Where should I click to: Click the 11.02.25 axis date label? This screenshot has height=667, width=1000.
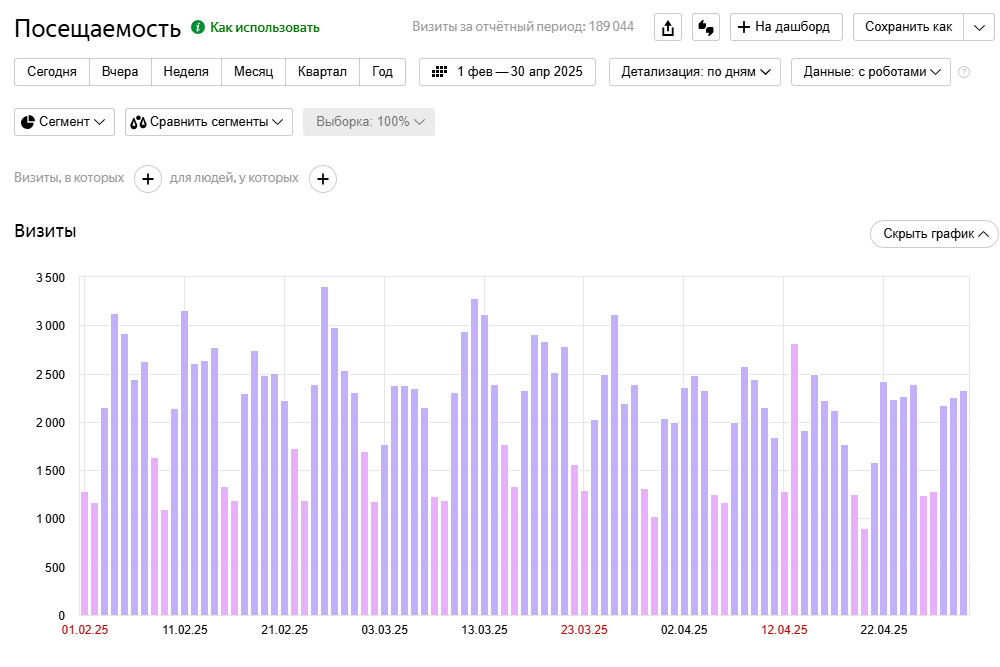tap(185, 630)
